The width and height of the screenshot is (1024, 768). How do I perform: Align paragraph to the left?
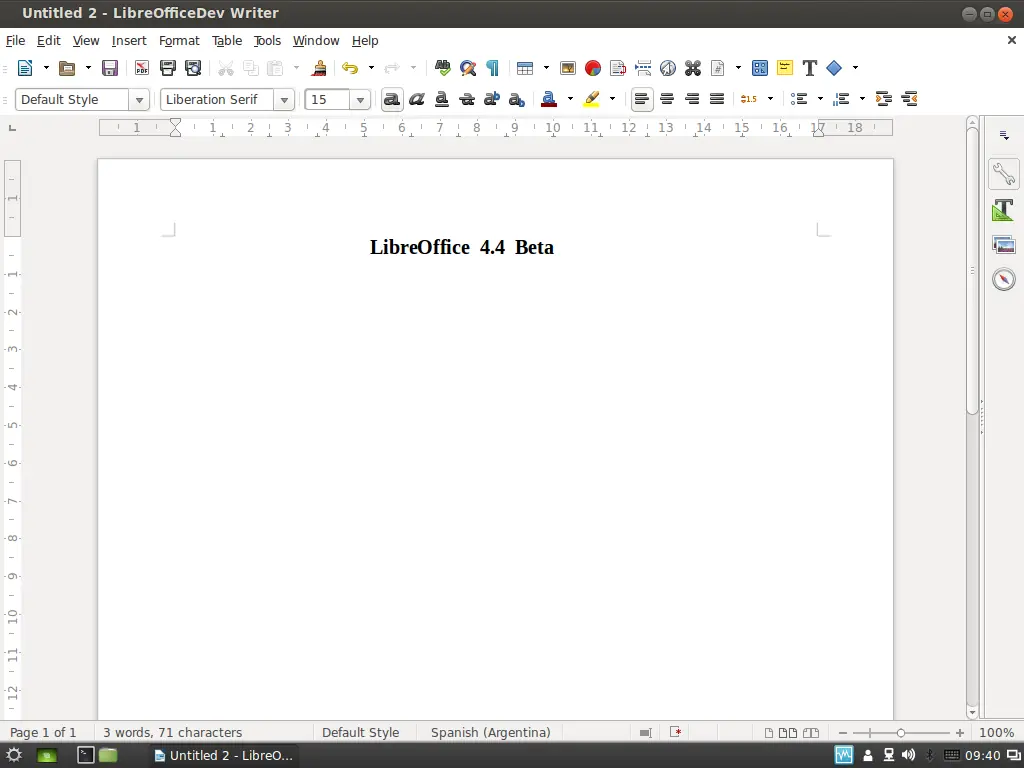642,99
